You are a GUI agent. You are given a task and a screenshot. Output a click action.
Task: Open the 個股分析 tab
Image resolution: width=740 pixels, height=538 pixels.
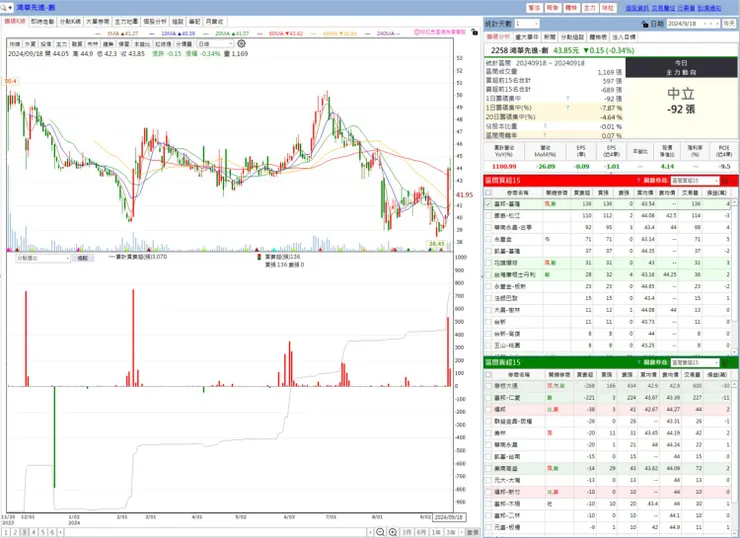[x=155, y=22]
